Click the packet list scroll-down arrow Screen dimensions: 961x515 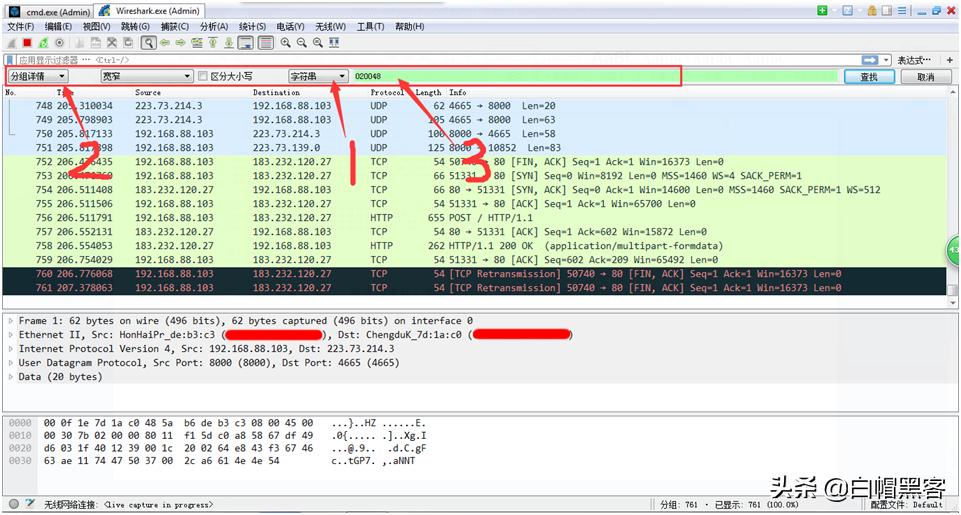(x=952, y=302)
